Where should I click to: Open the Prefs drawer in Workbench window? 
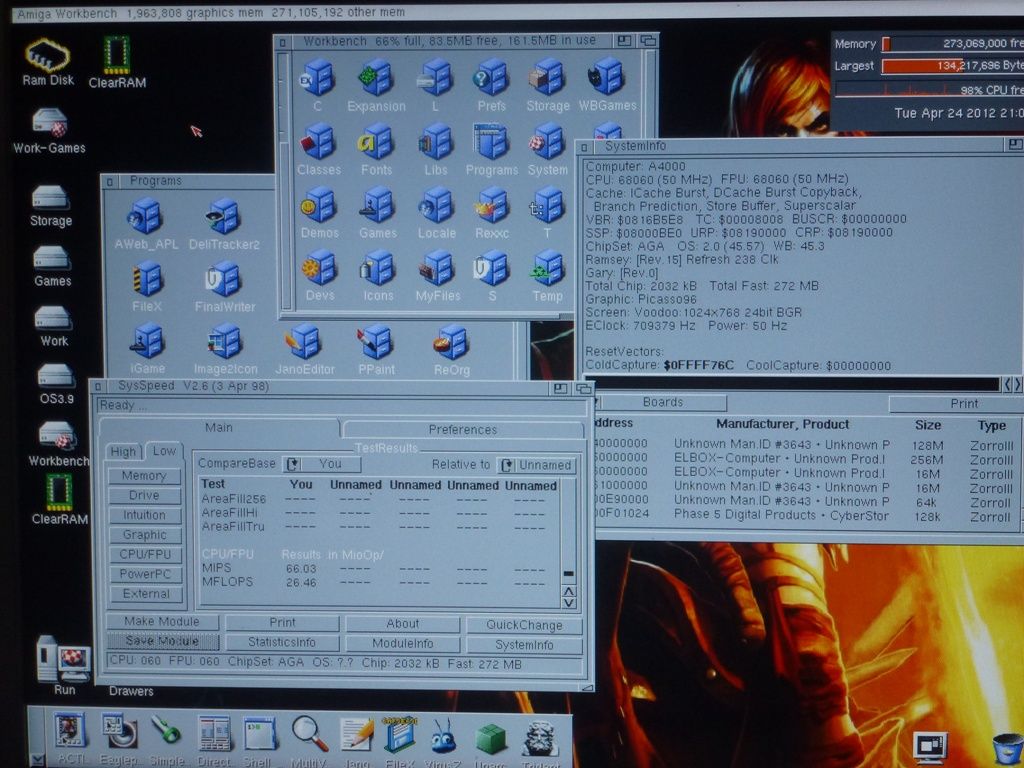pos(491,80)
